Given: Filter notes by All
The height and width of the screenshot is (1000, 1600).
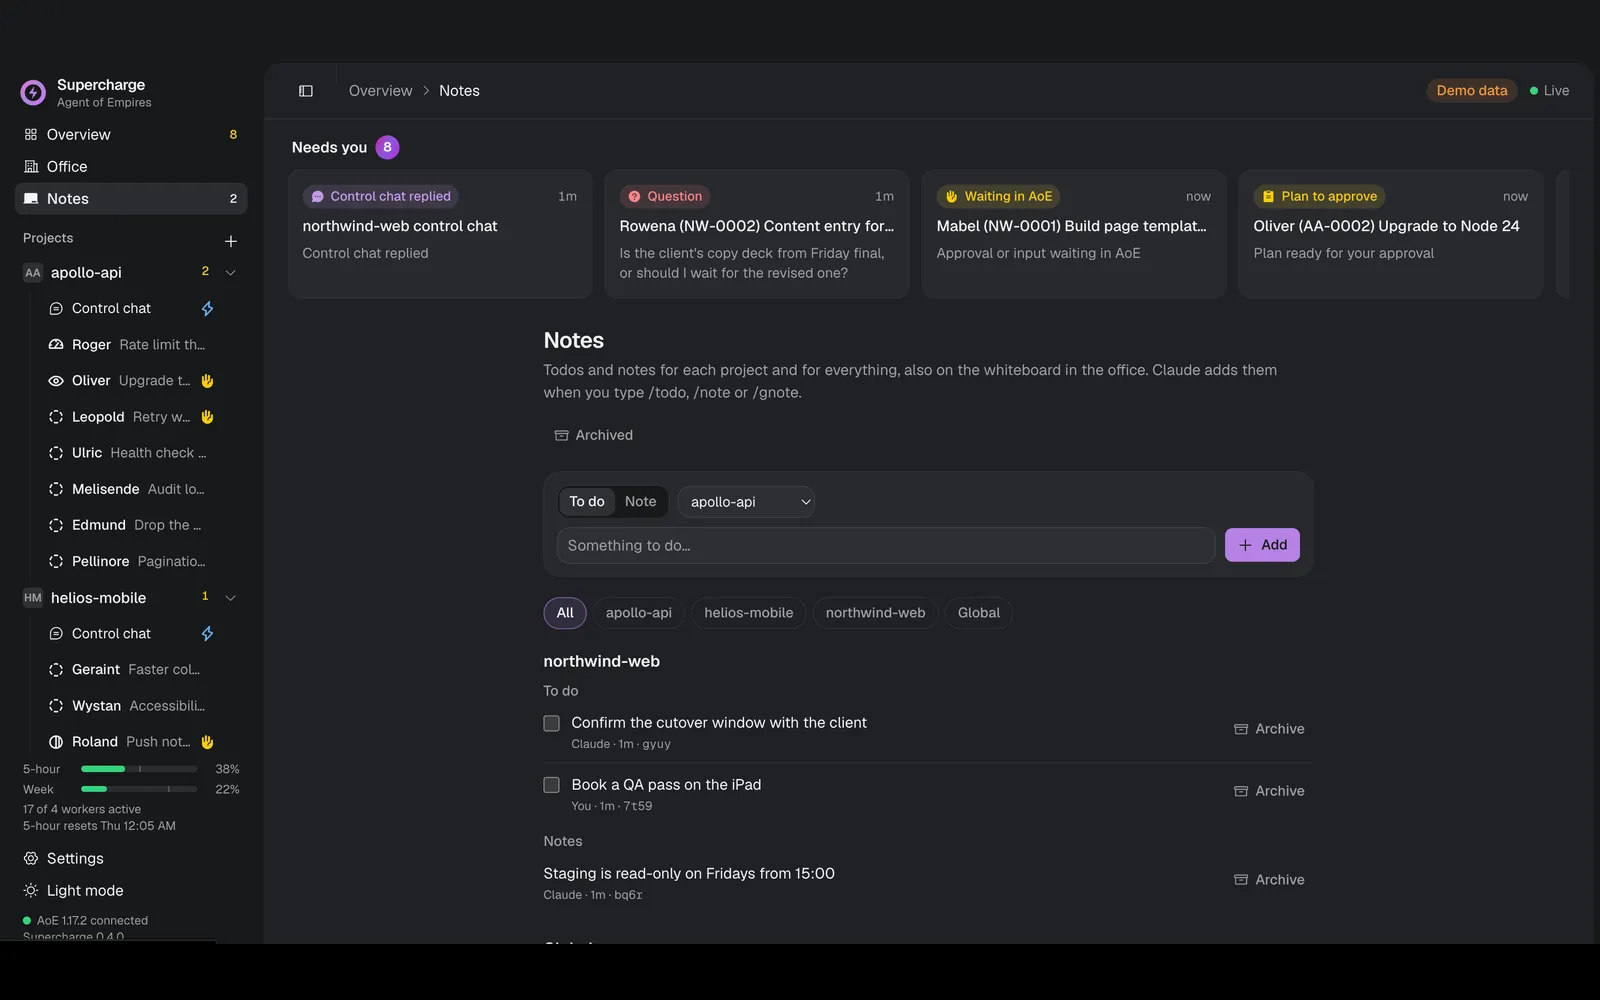Looking at the screenshot, I should 565,613.
